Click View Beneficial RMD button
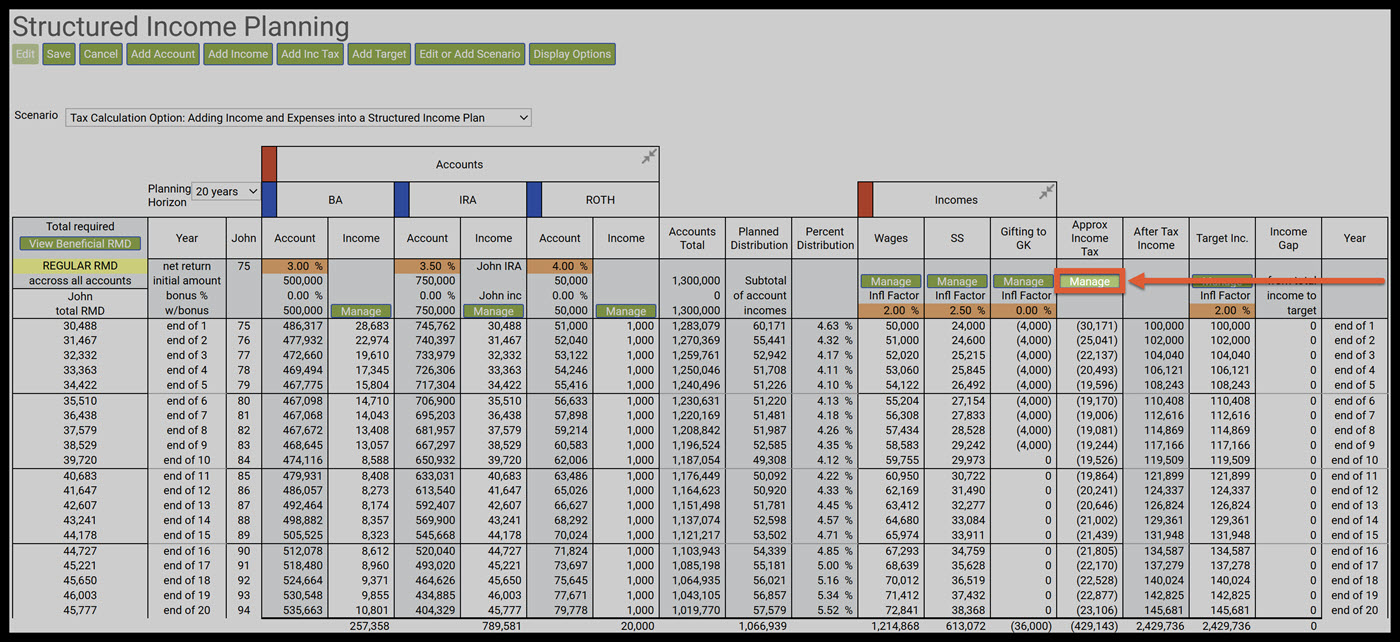This screenshot has width=1400, height=642. point(80,244)
